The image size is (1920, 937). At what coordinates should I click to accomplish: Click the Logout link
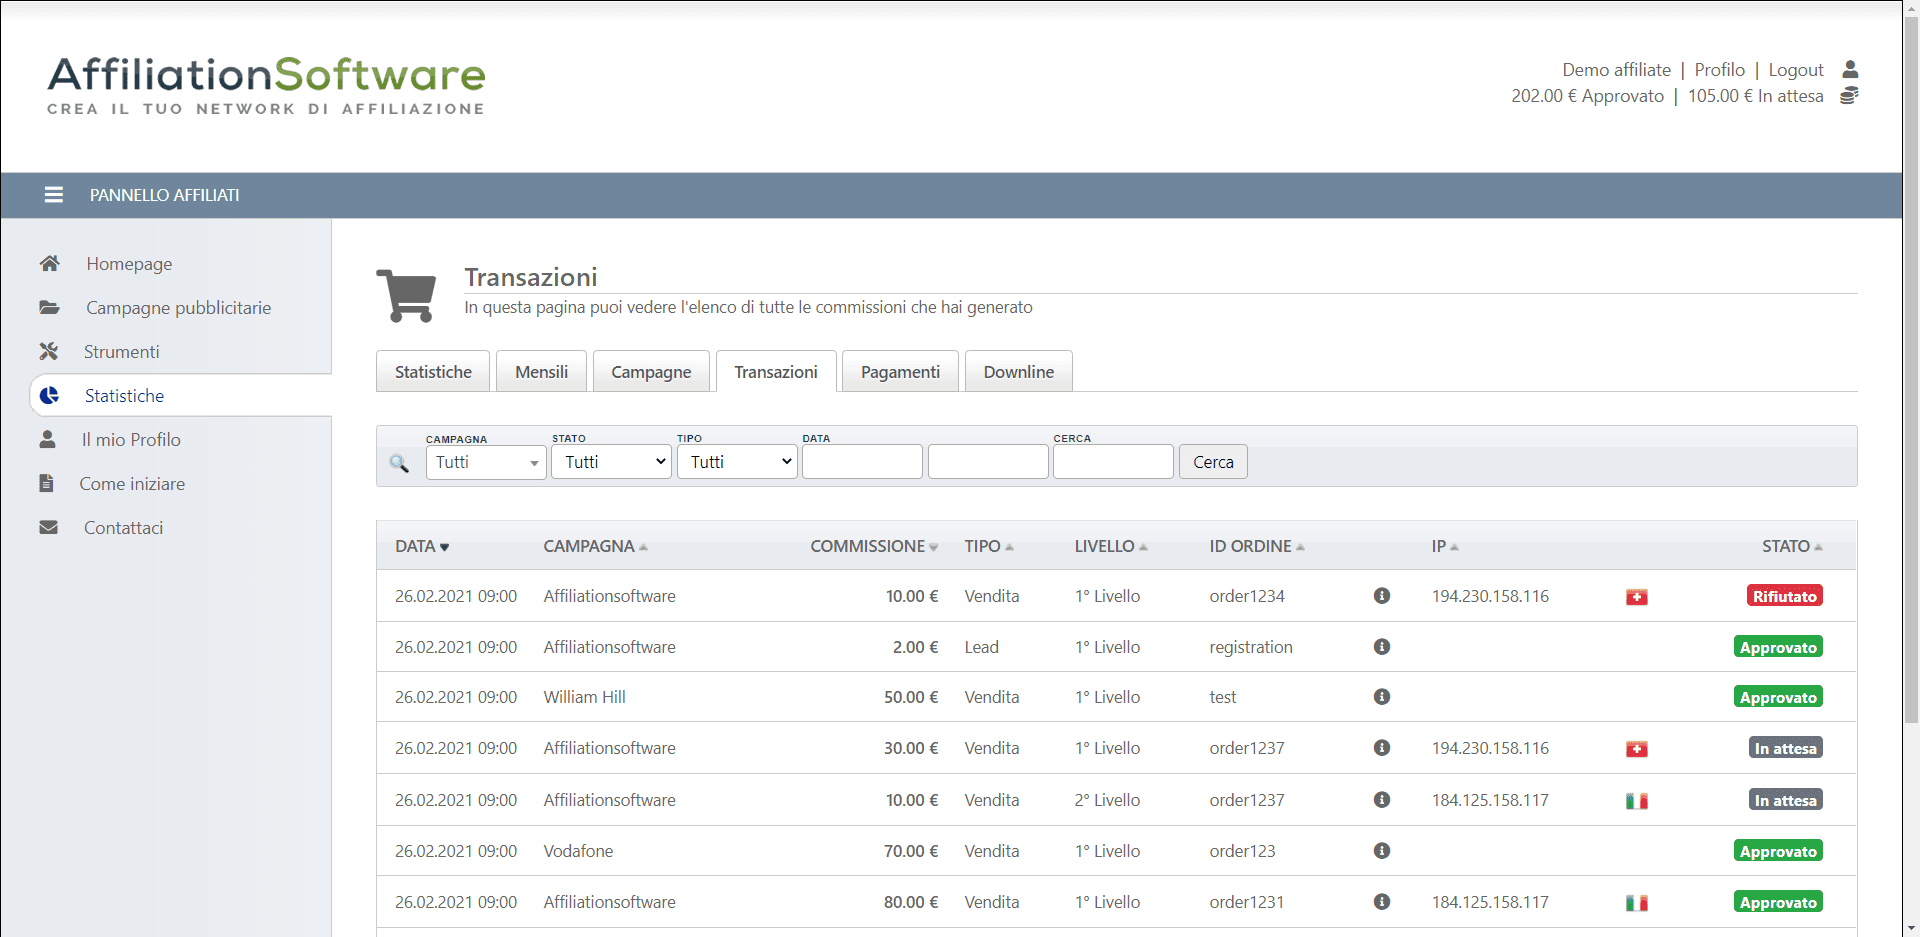1795,70
